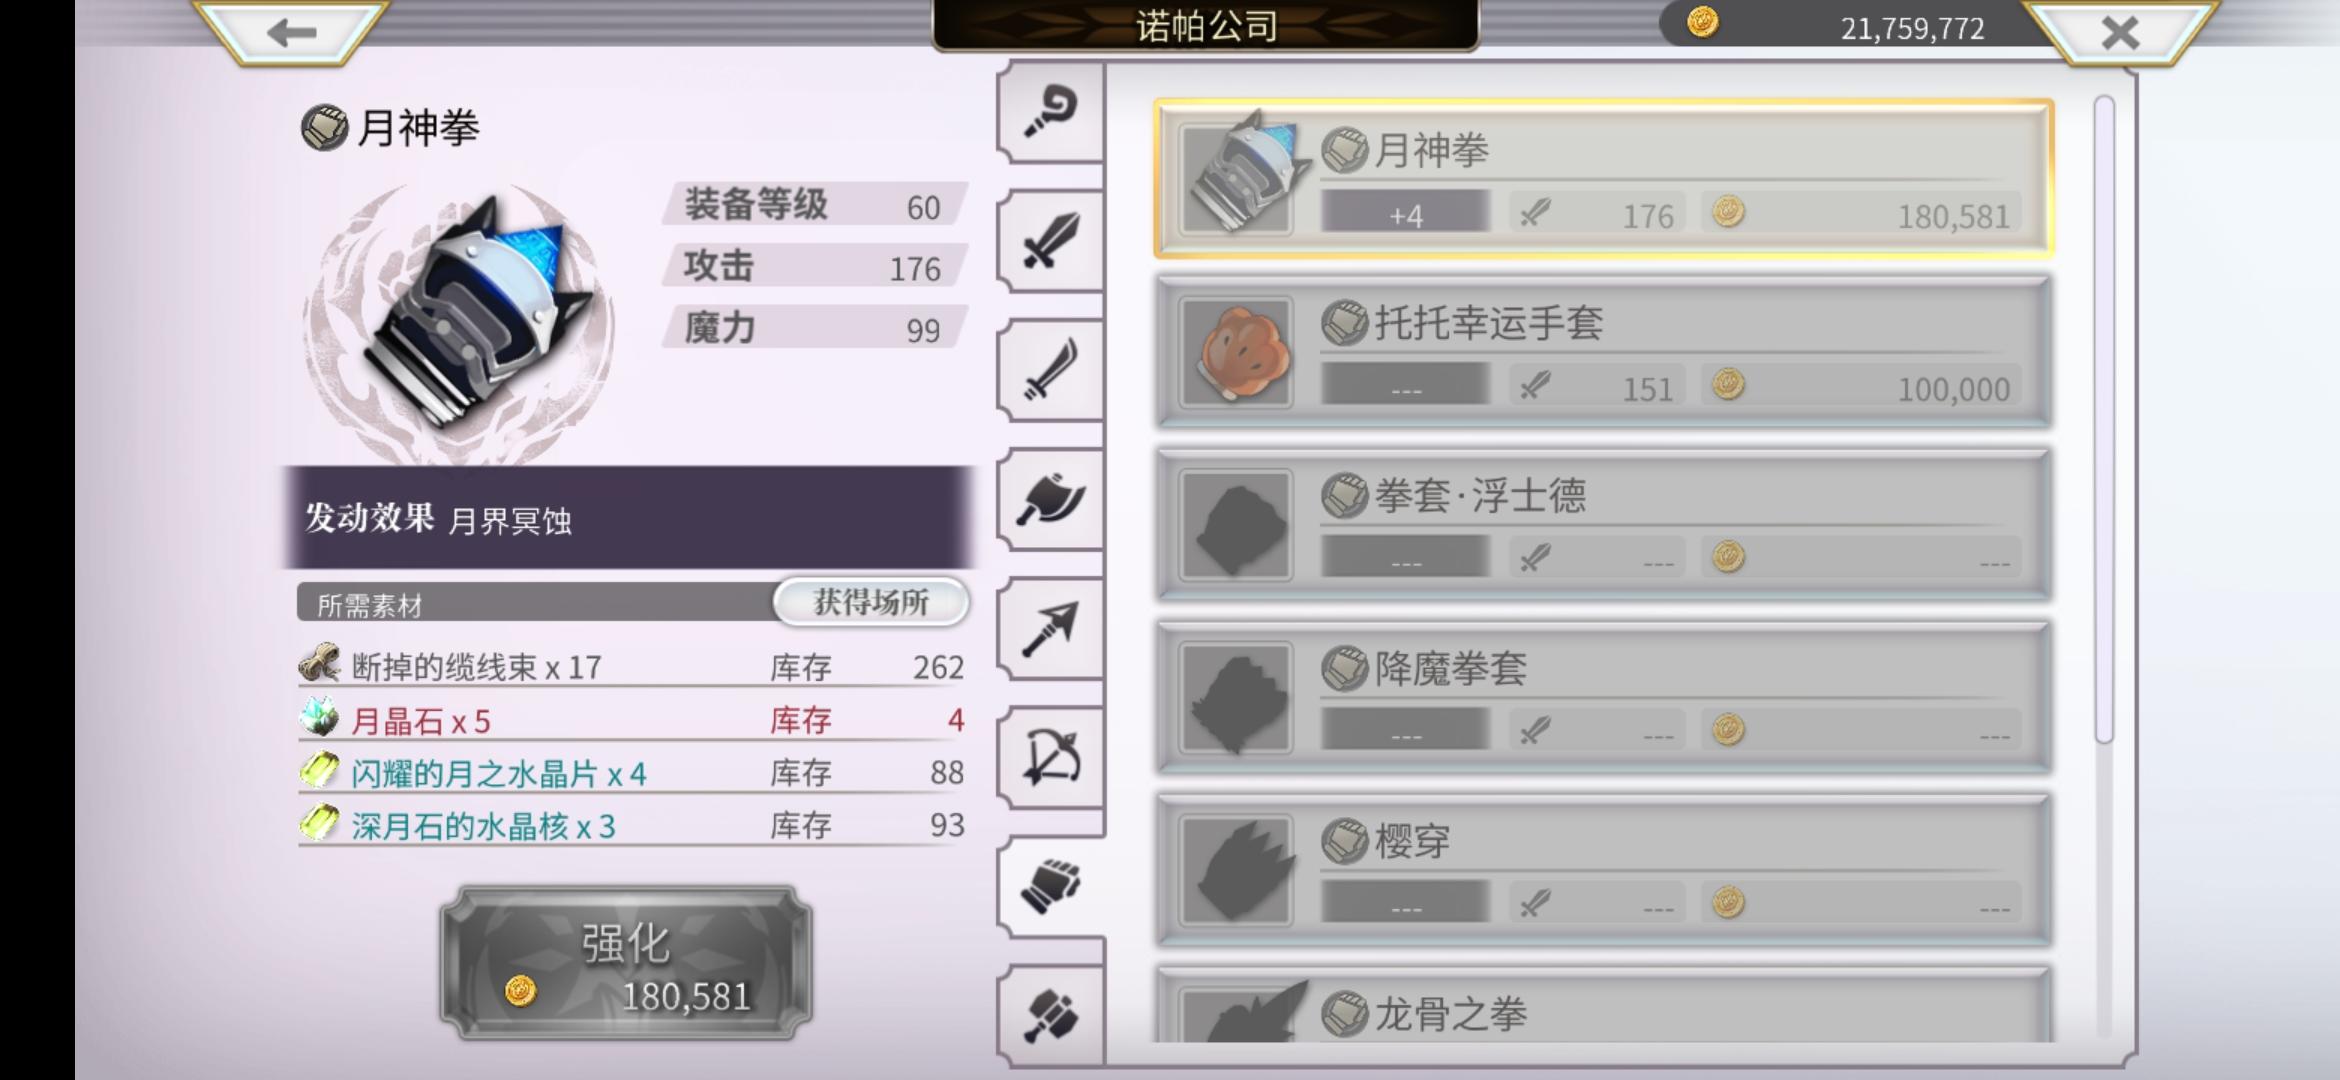Select the bow weapon category tab
This screenshot has height=1080, width=2340.
pyautogui.click(x=1051, y=757)
